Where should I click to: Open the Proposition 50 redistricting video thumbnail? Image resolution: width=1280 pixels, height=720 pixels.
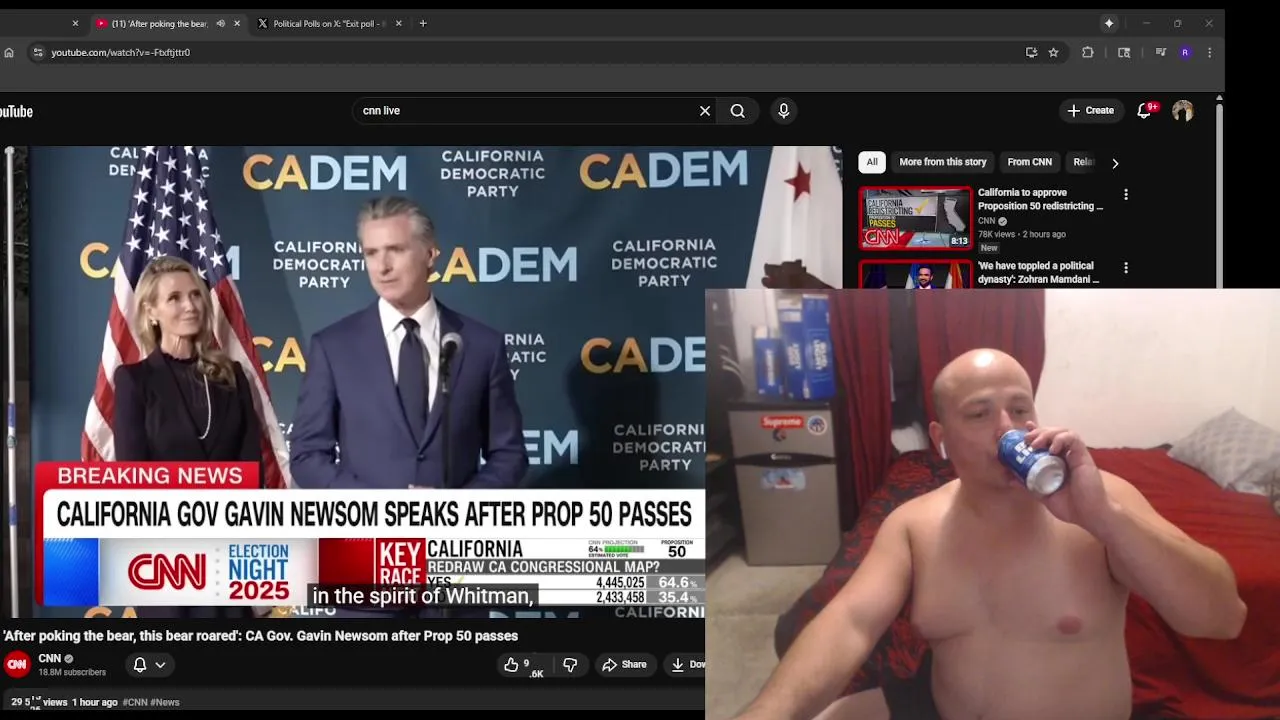click(915, 218)
